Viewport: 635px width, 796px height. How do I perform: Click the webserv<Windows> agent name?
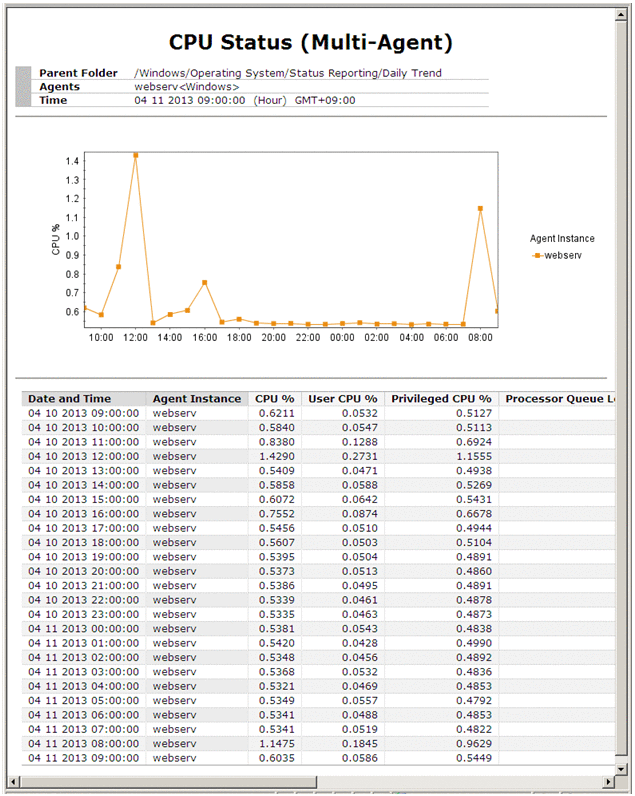point(187,87)
